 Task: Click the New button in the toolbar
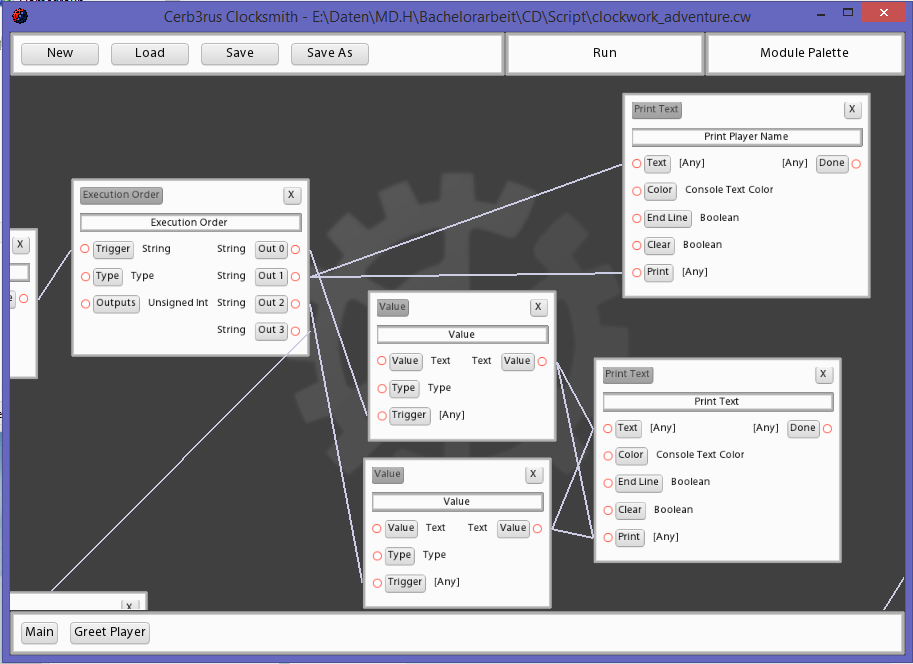click(60, 53)
